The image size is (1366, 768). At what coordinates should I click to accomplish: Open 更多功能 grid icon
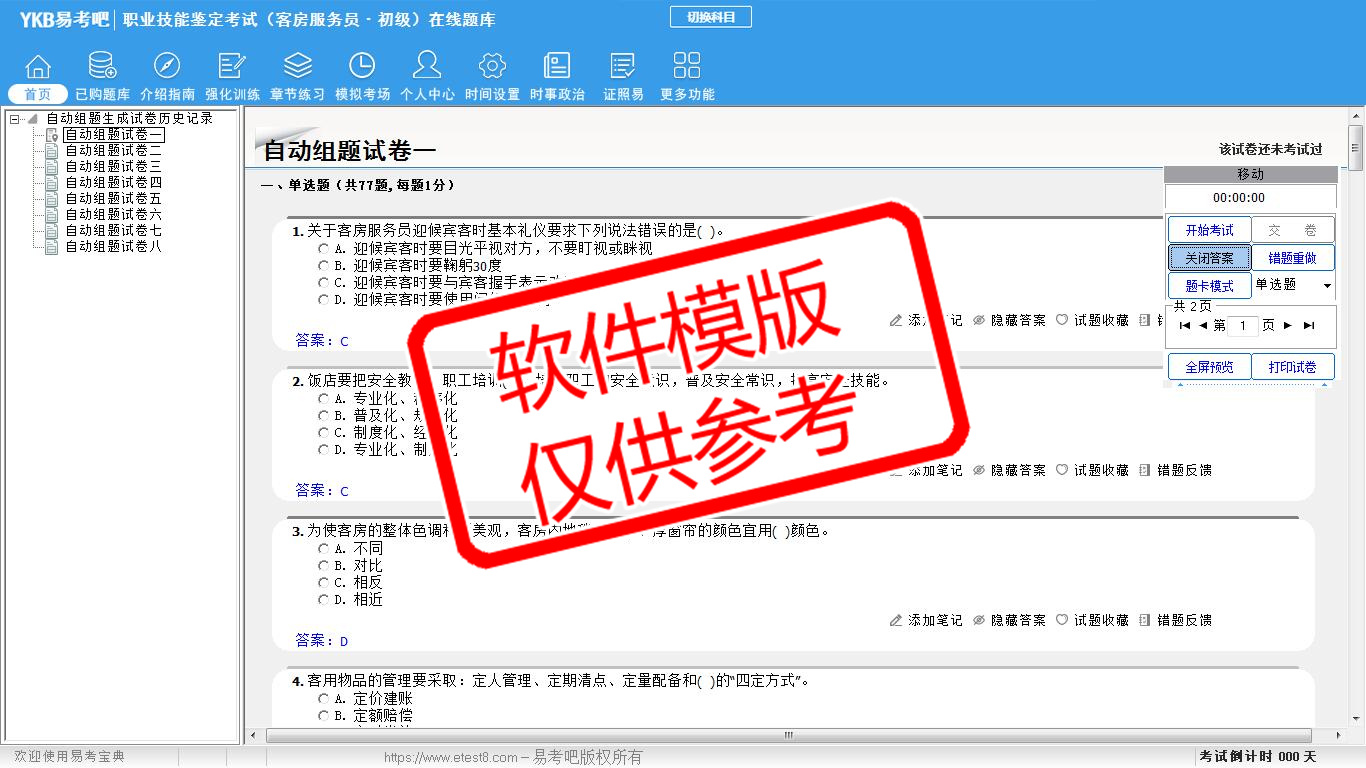click(x=687, y=67)
